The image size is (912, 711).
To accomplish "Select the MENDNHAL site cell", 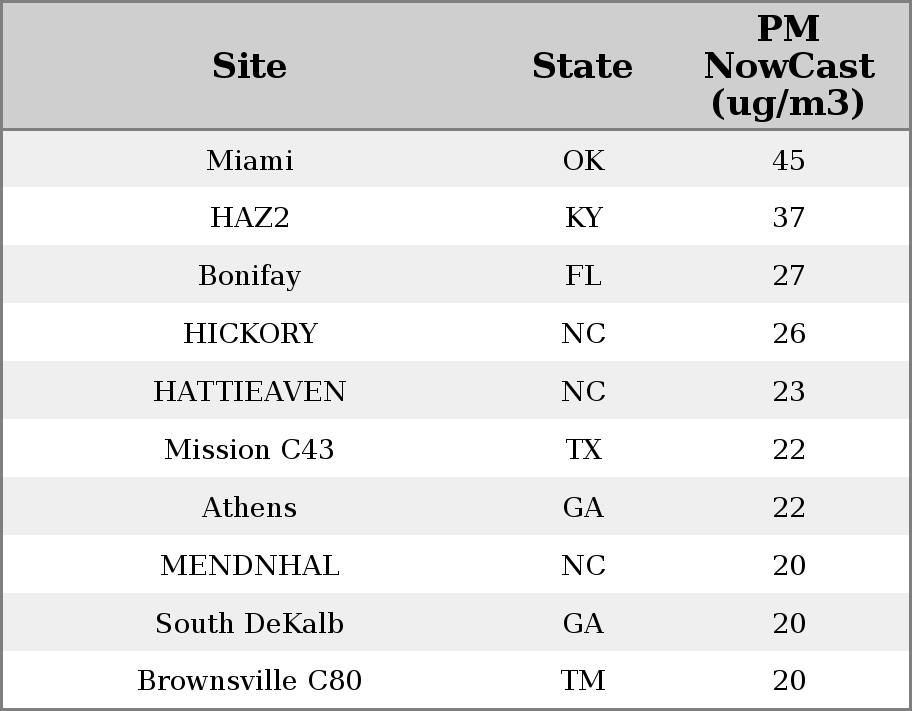I will (x=249, y=566).
